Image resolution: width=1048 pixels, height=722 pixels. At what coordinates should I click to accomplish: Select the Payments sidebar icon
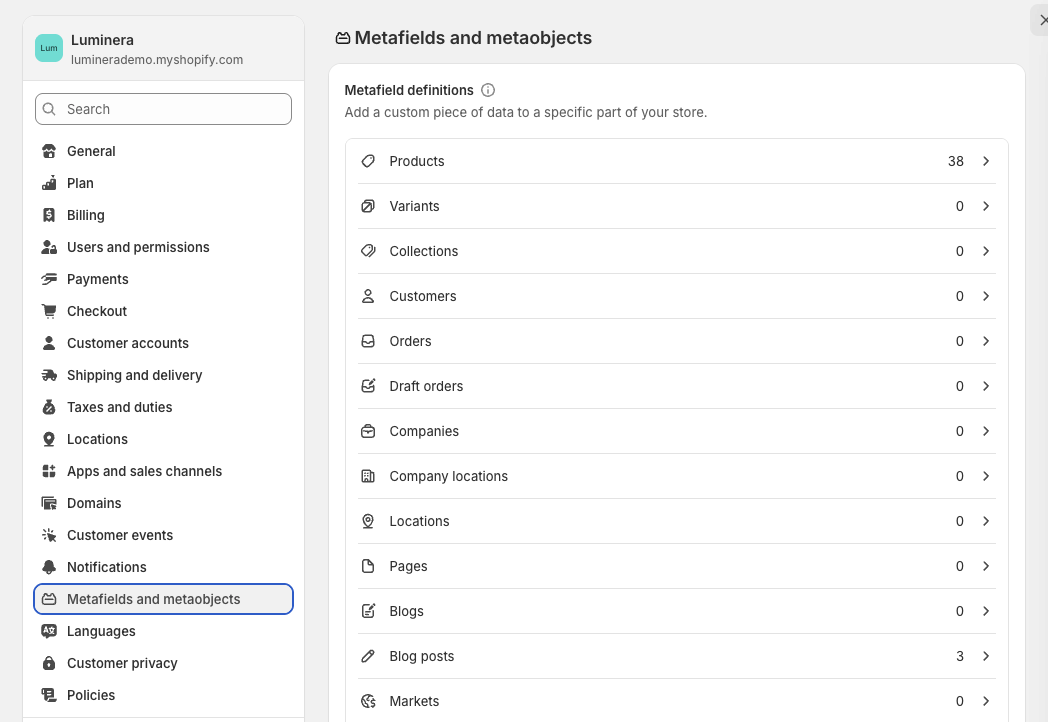coord(47,279)
